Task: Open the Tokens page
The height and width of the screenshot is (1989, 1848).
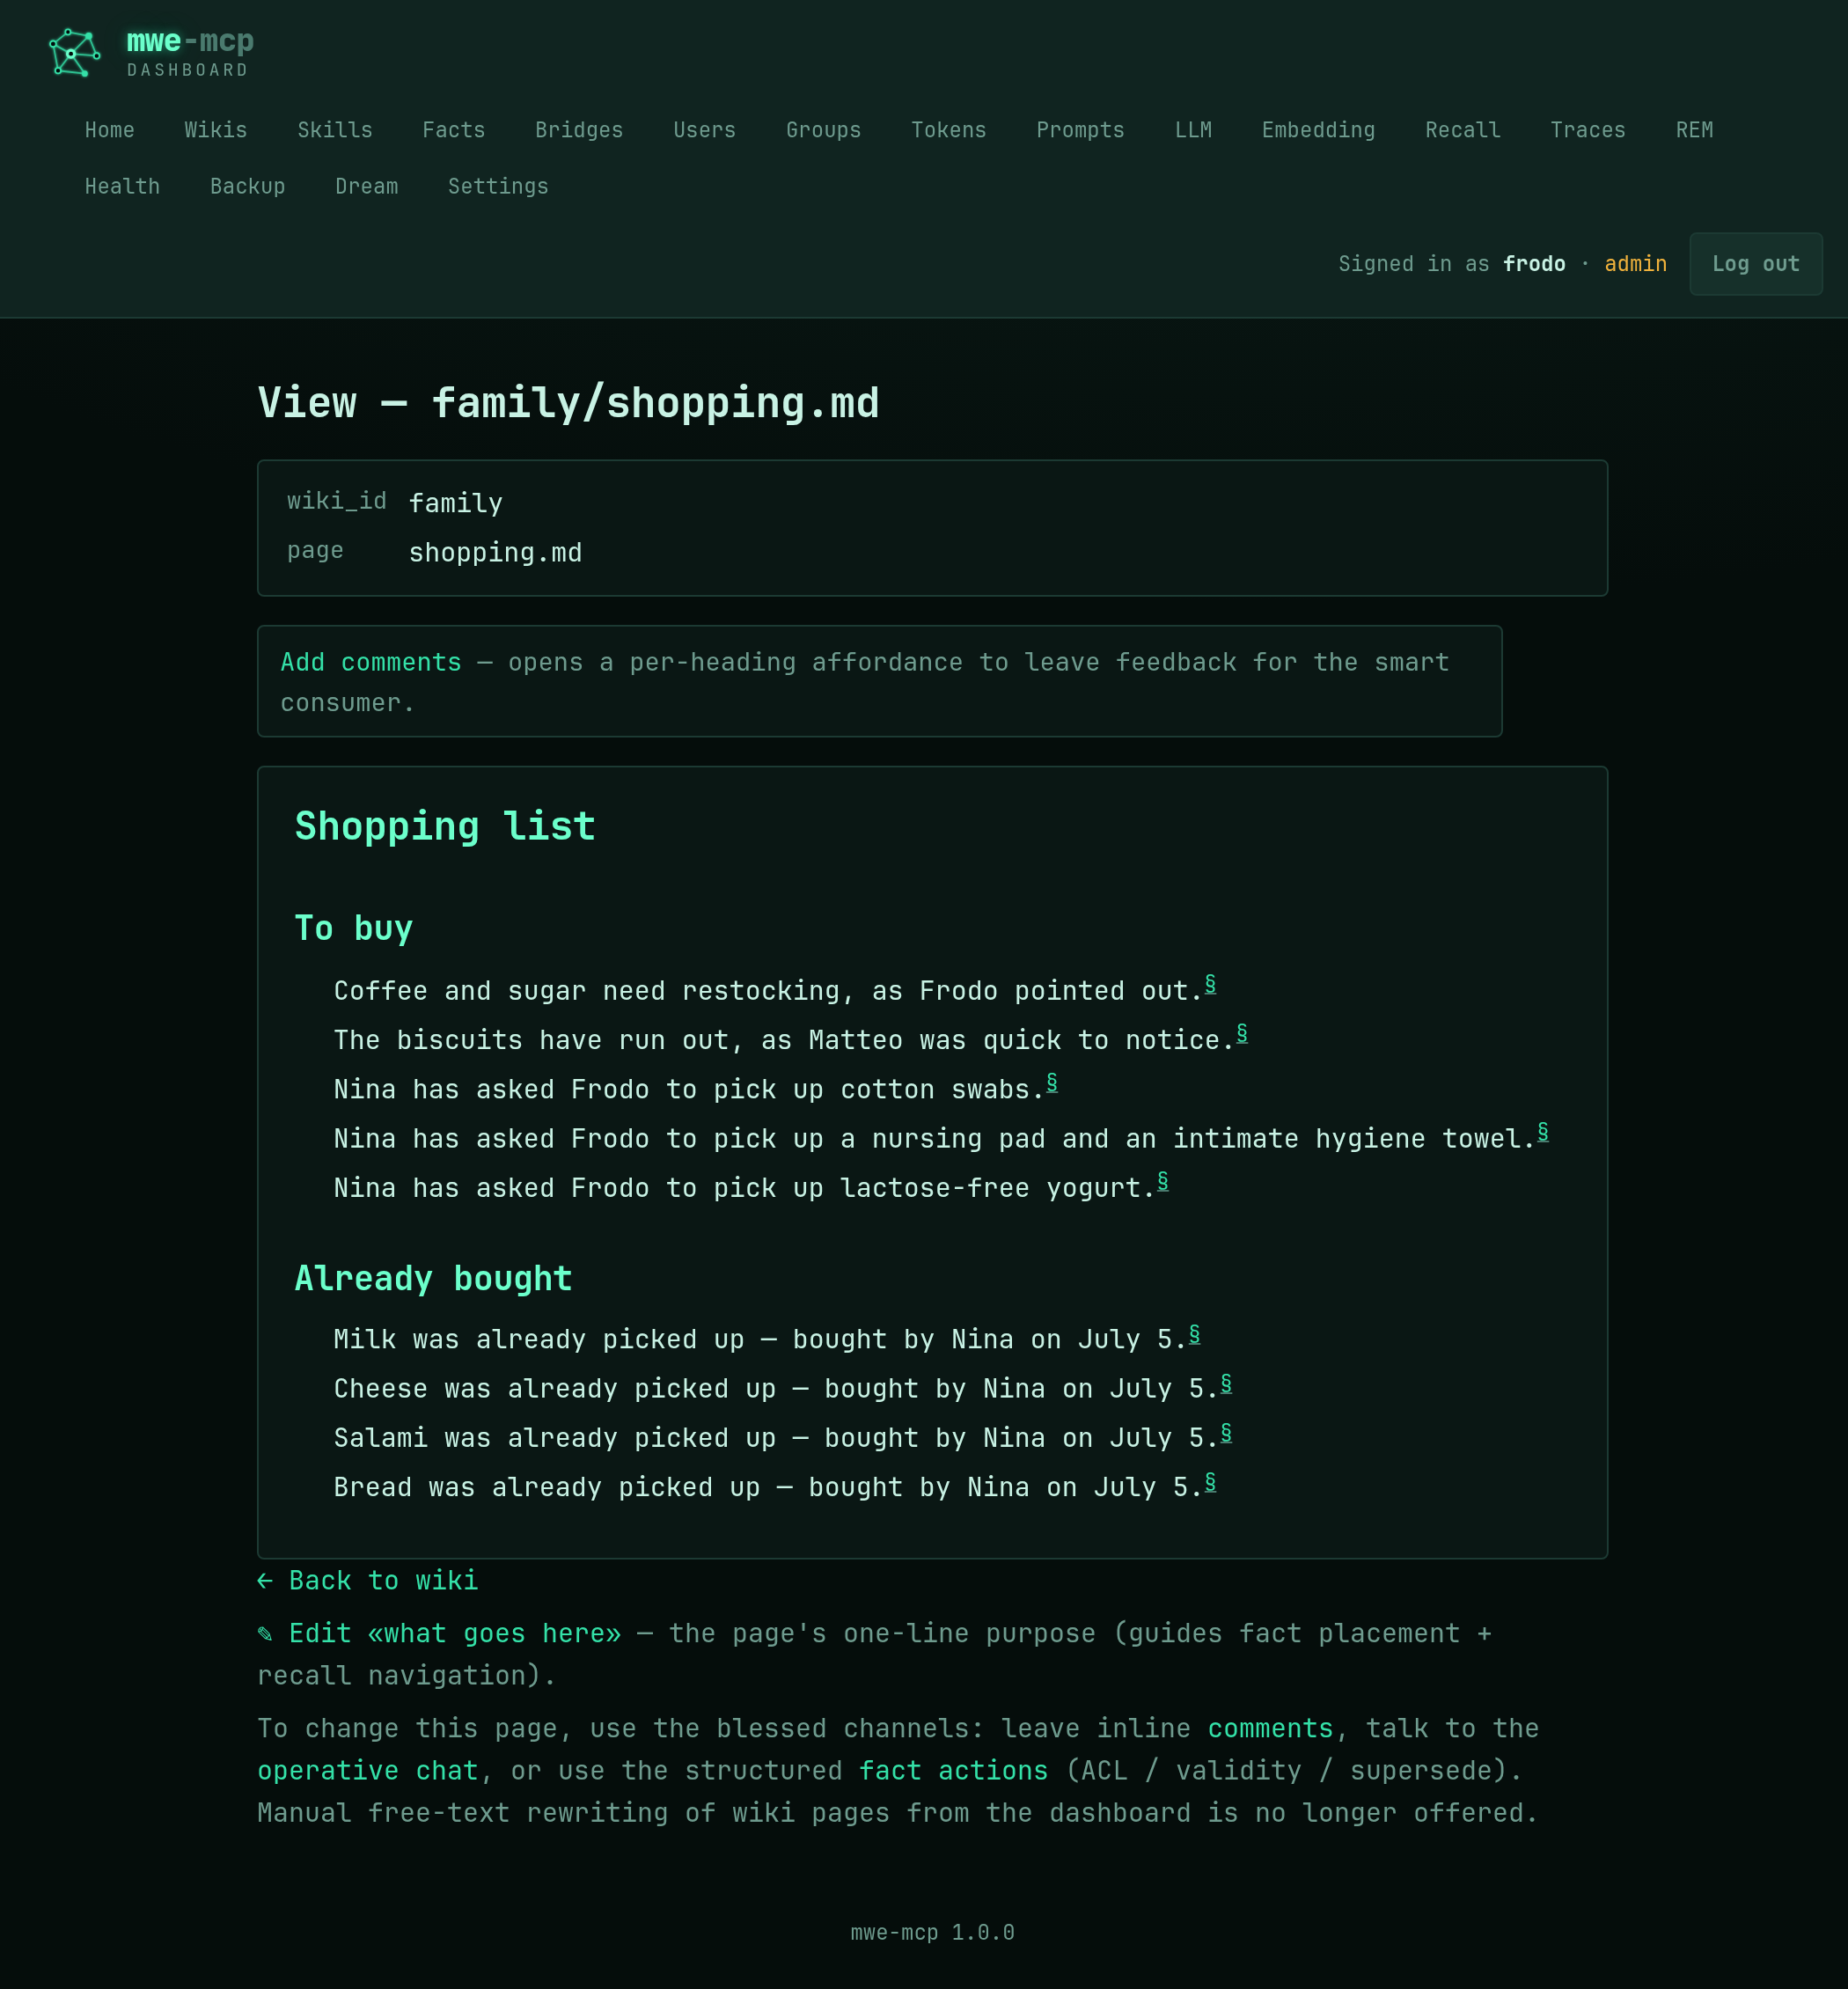Action: pyautogui.click(x=948, y=130)
